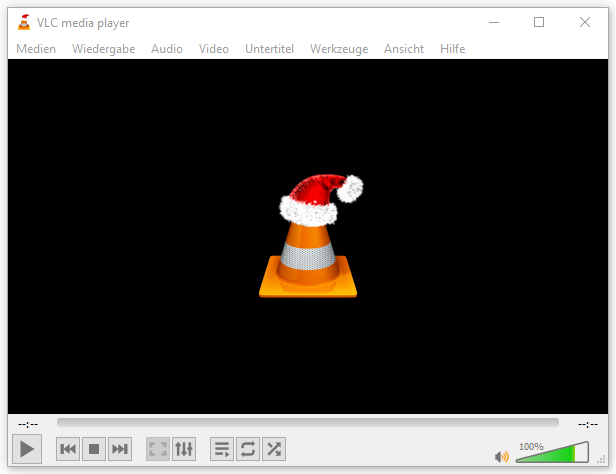Toggle fullscreen video mode
616x474 pixels.
pyautogui.click(x=158, y=449)
